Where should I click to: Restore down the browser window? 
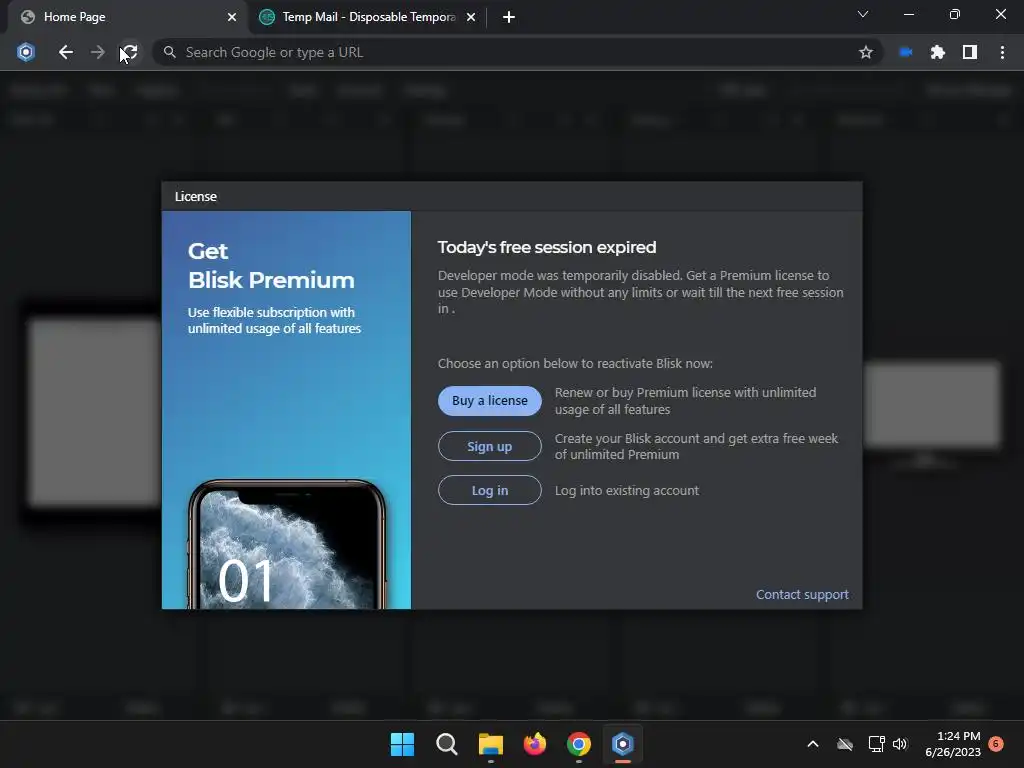click(x=954, y=14)
